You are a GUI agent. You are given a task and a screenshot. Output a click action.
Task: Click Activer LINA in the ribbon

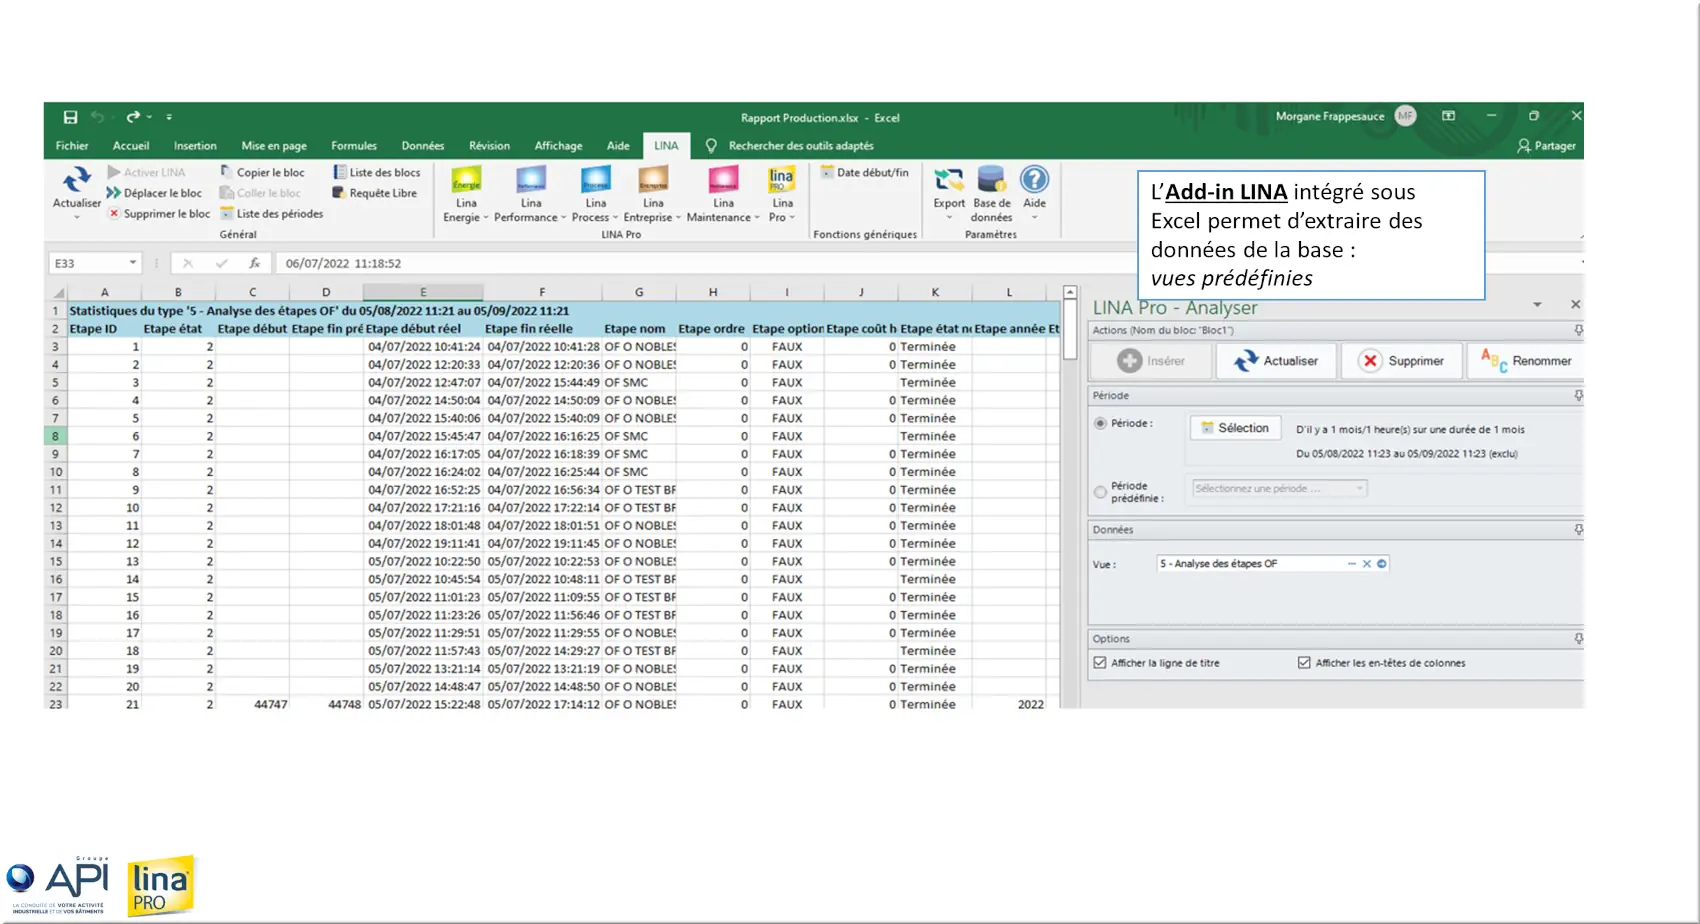tap(146, 172)
